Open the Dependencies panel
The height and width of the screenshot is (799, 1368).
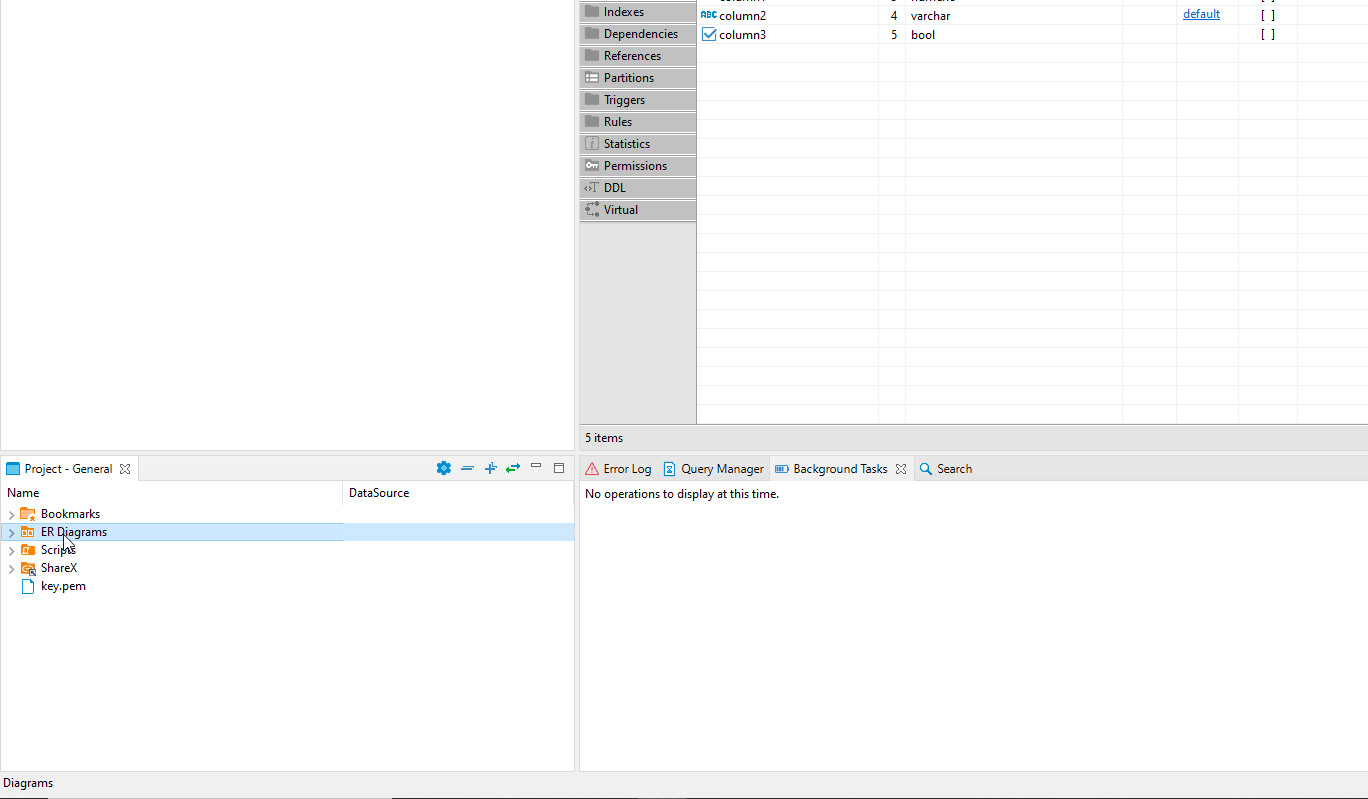pos(637,33)
